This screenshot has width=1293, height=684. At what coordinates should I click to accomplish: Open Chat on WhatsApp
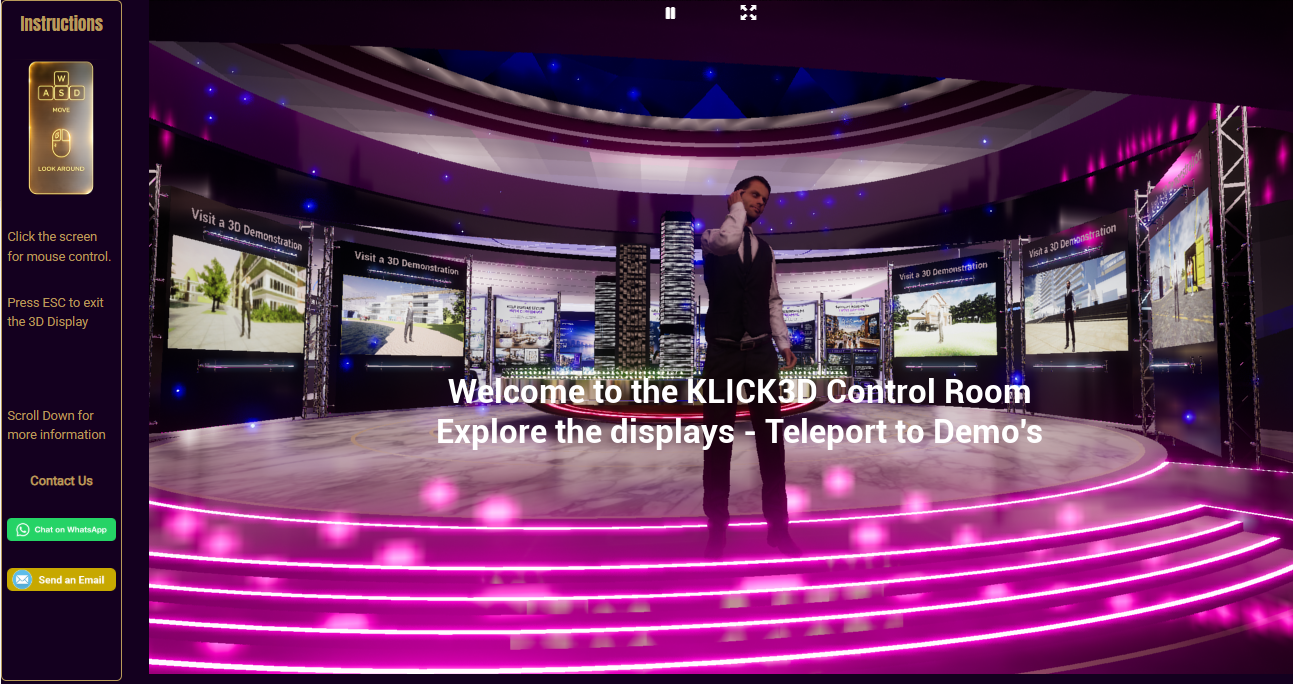click(61, 530)
